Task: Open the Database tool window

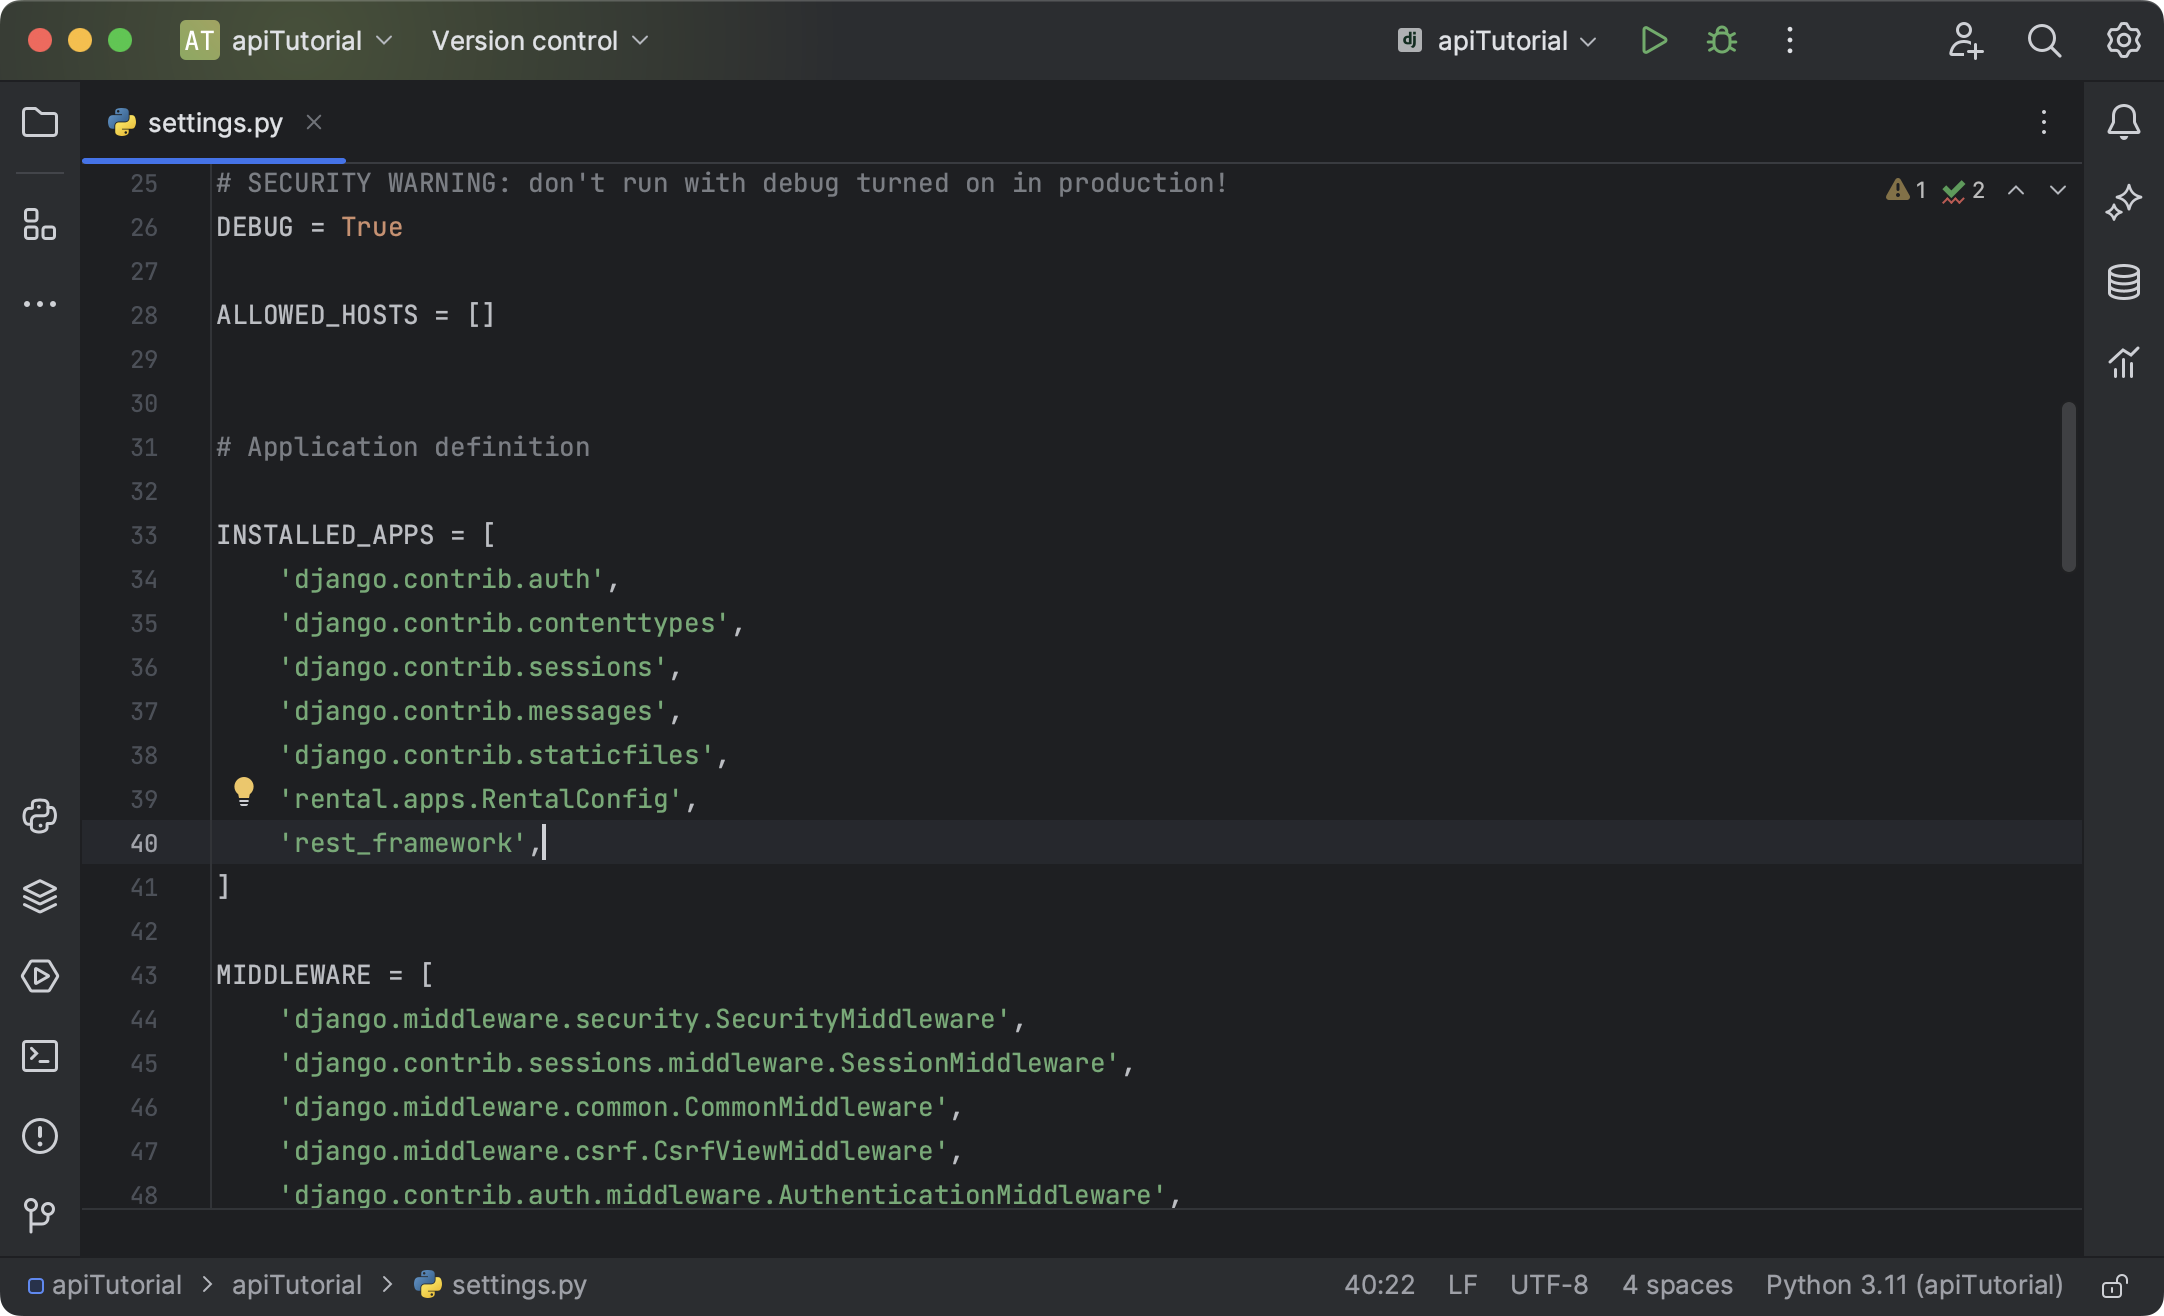Action: (2124, 282)
